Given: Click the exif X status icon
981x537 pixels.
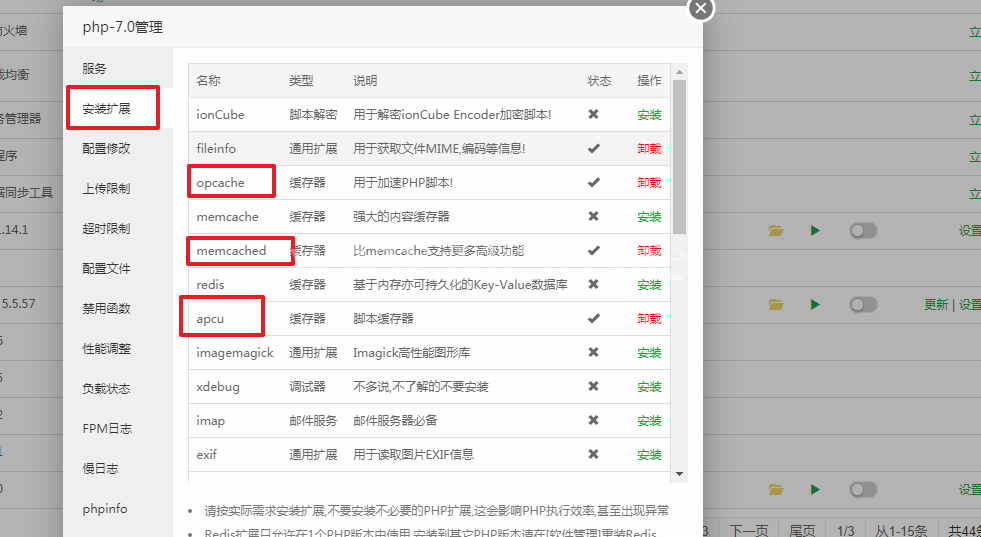Looking at the screenshot, I should [x=593, y=454].
